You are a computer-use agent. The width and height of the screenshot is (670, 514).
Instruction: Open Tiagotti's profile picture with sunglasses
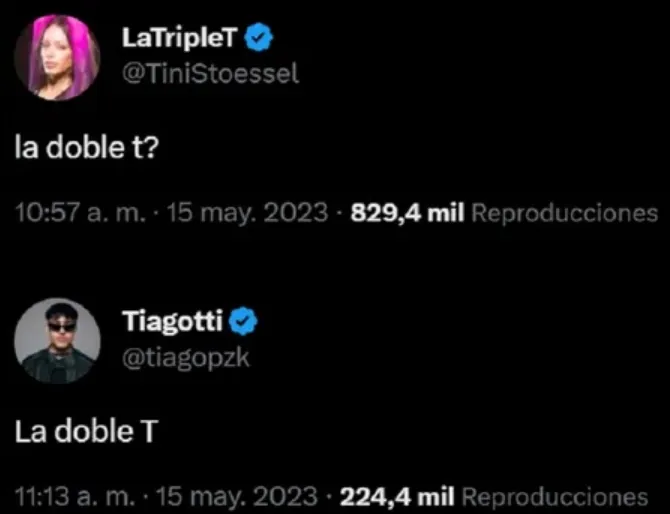[59, 340]
